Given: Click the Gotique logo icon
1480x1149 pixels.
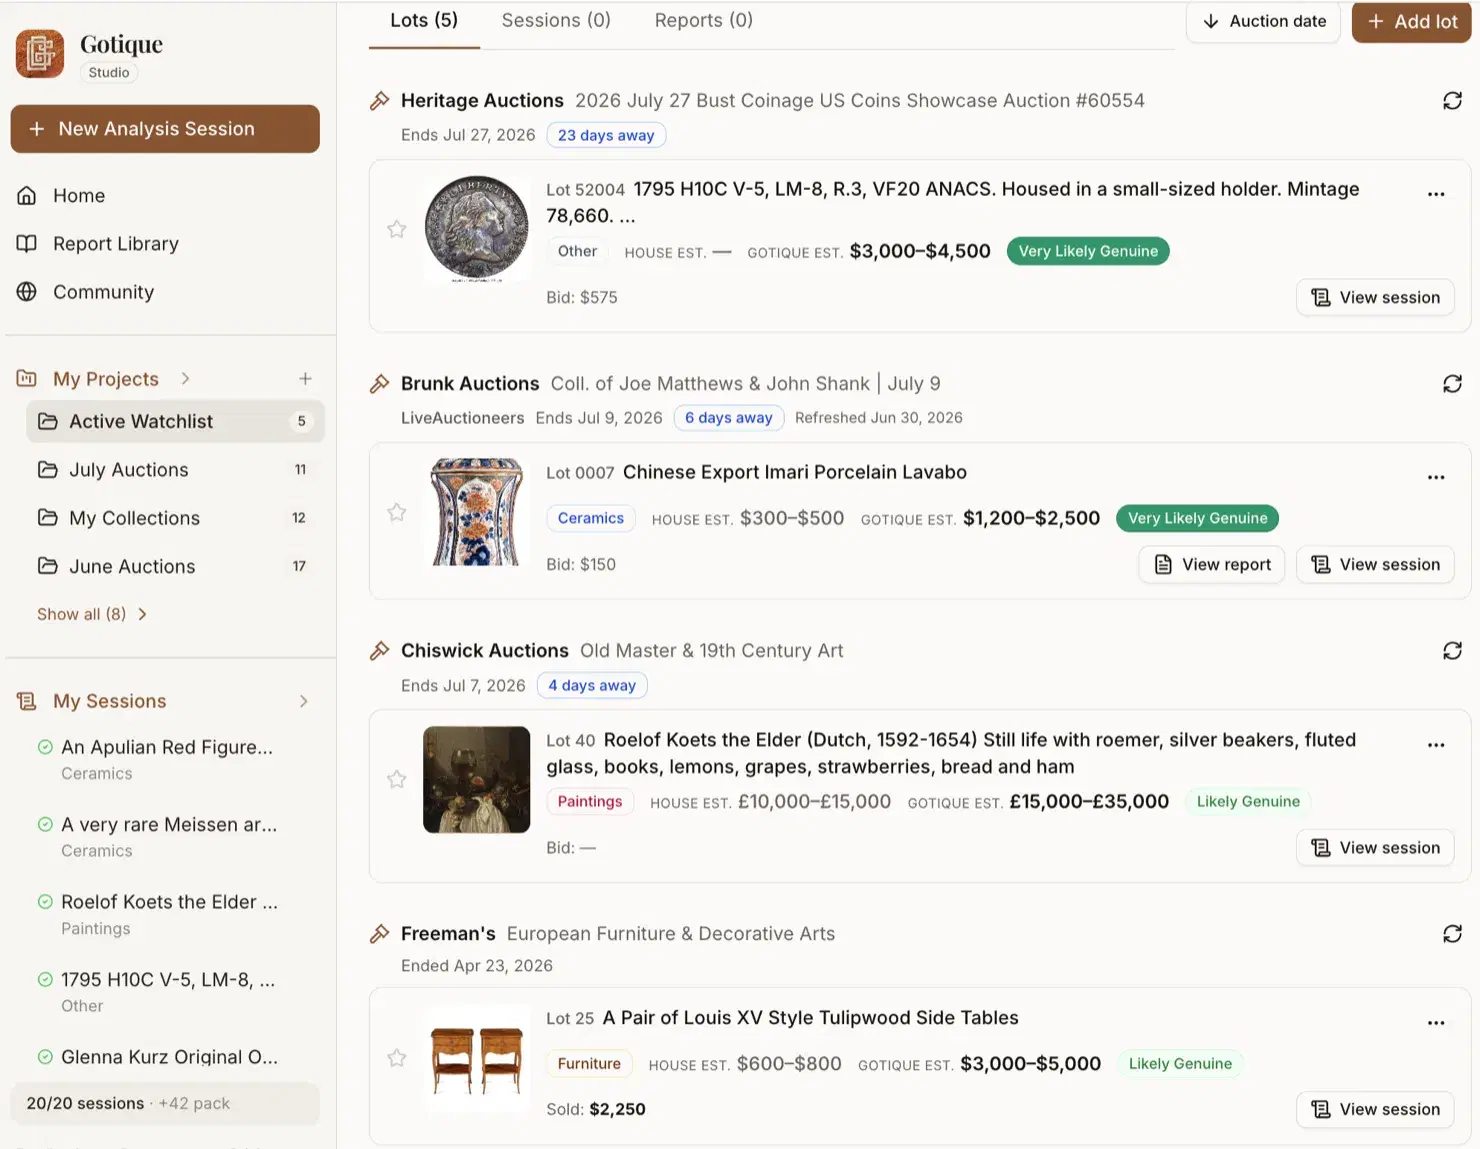Looking at the screenshot, I should point(40,53).
